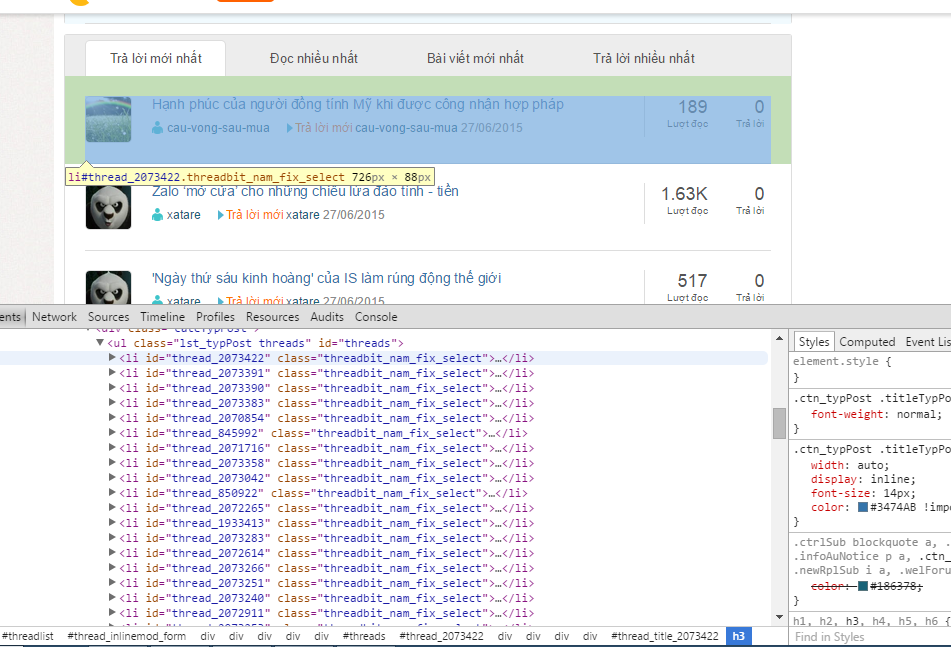Open the Network tab in DevTools
The height and width of the screenshot is (647, 951).
[54, 317]
